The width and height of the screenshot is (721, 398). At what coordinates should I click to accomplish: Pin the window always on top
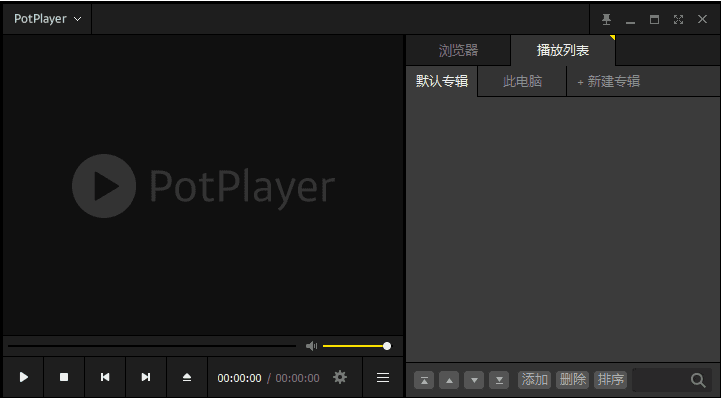[607, 19]
